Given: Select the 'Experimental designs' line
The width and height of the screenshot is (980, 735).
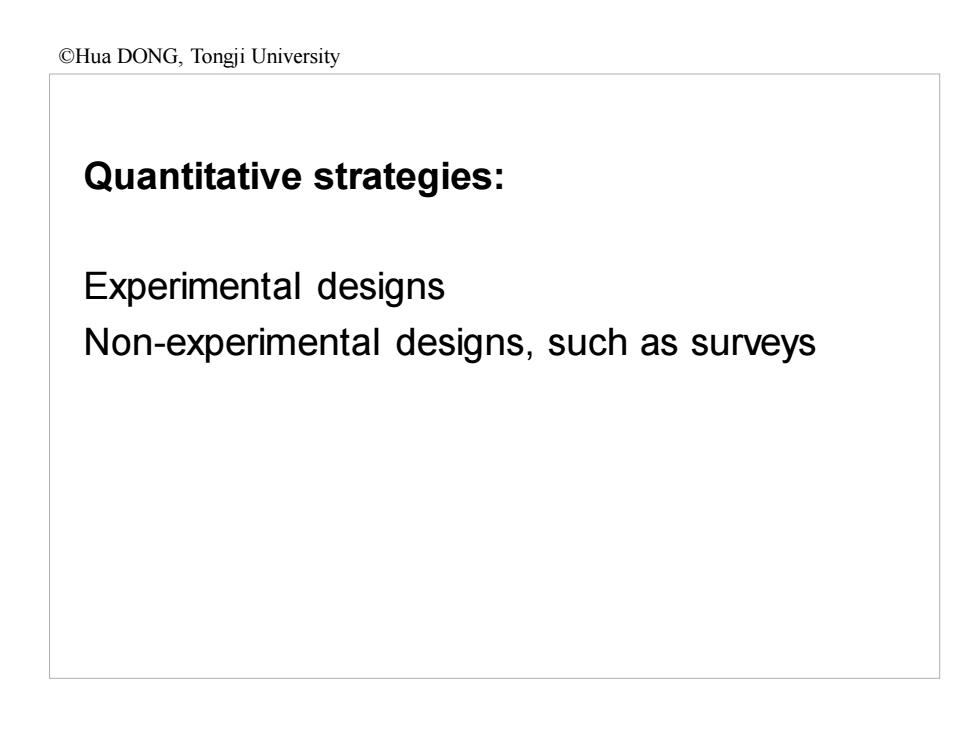Looking at the screenshot, I should (264, 288).
